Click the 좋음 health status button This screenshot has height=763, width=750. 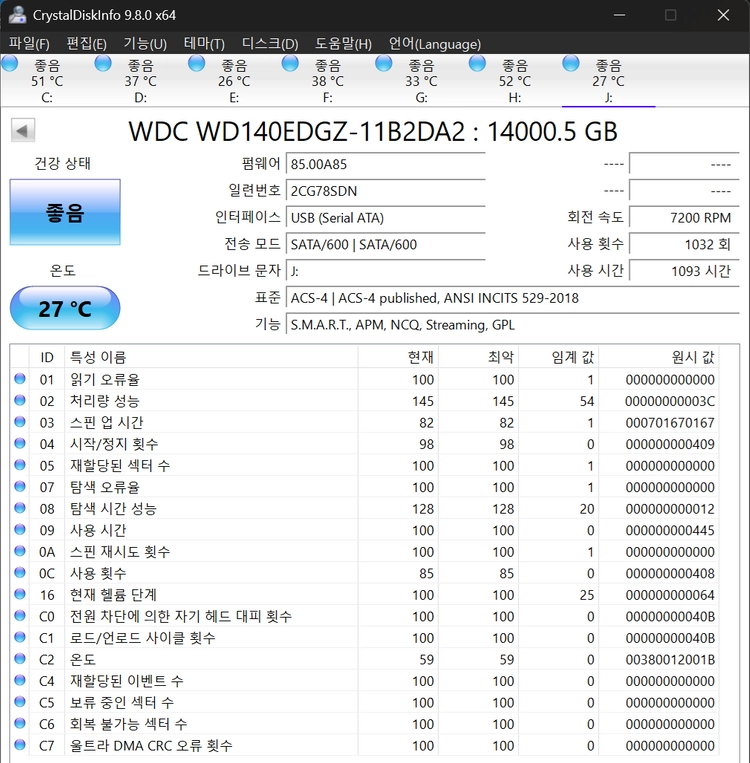click(65, 212)
